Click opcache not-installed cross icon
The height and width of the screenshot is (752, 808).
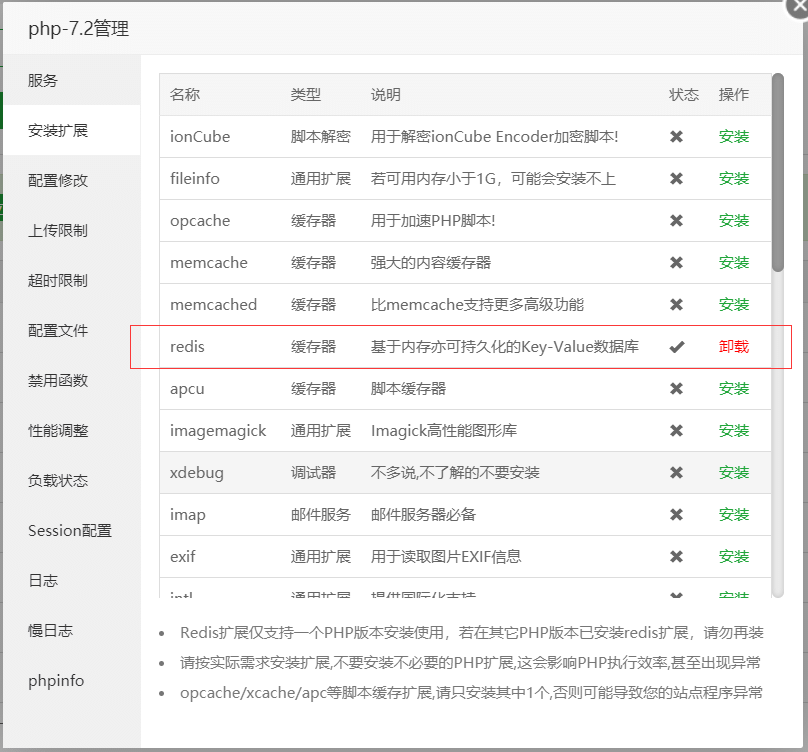(676, 221)
